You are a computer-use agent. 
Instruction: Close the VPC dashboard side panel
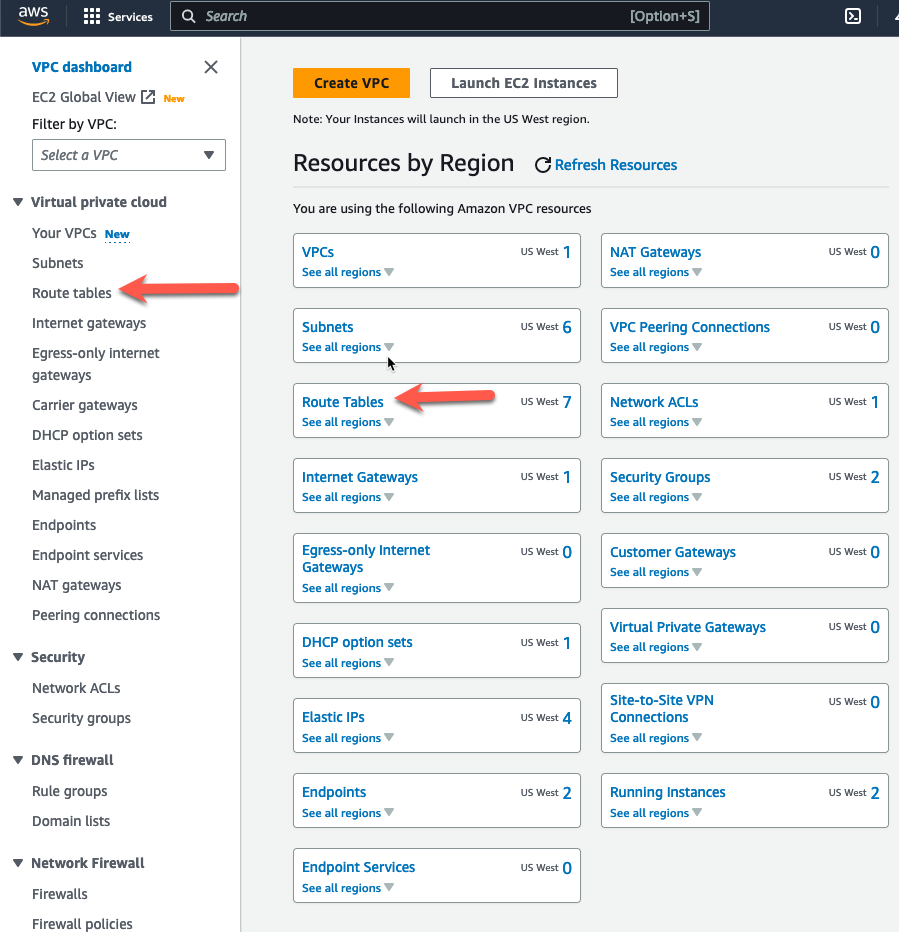tap(210, 67)
